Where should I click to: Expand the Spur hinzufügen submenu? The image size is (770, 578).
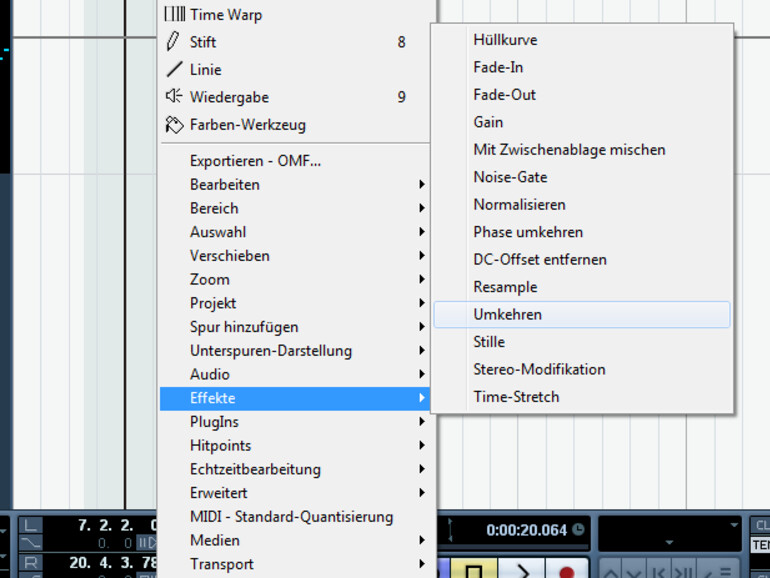click(295, 327)
